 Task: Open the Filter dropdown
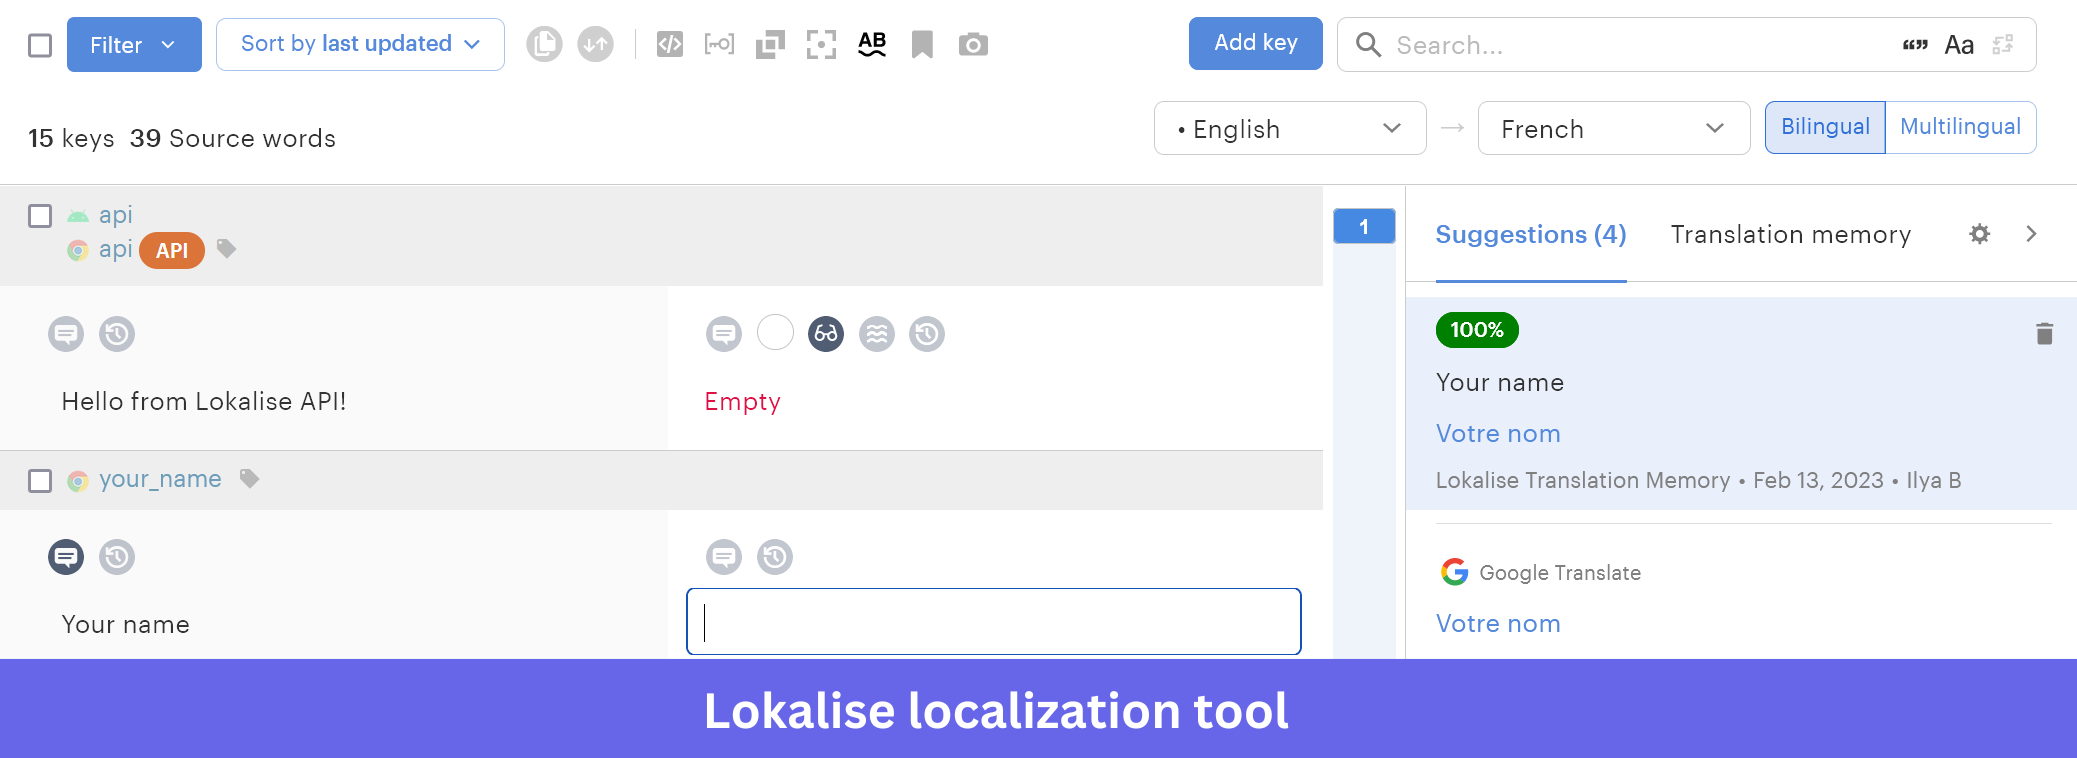134,45
